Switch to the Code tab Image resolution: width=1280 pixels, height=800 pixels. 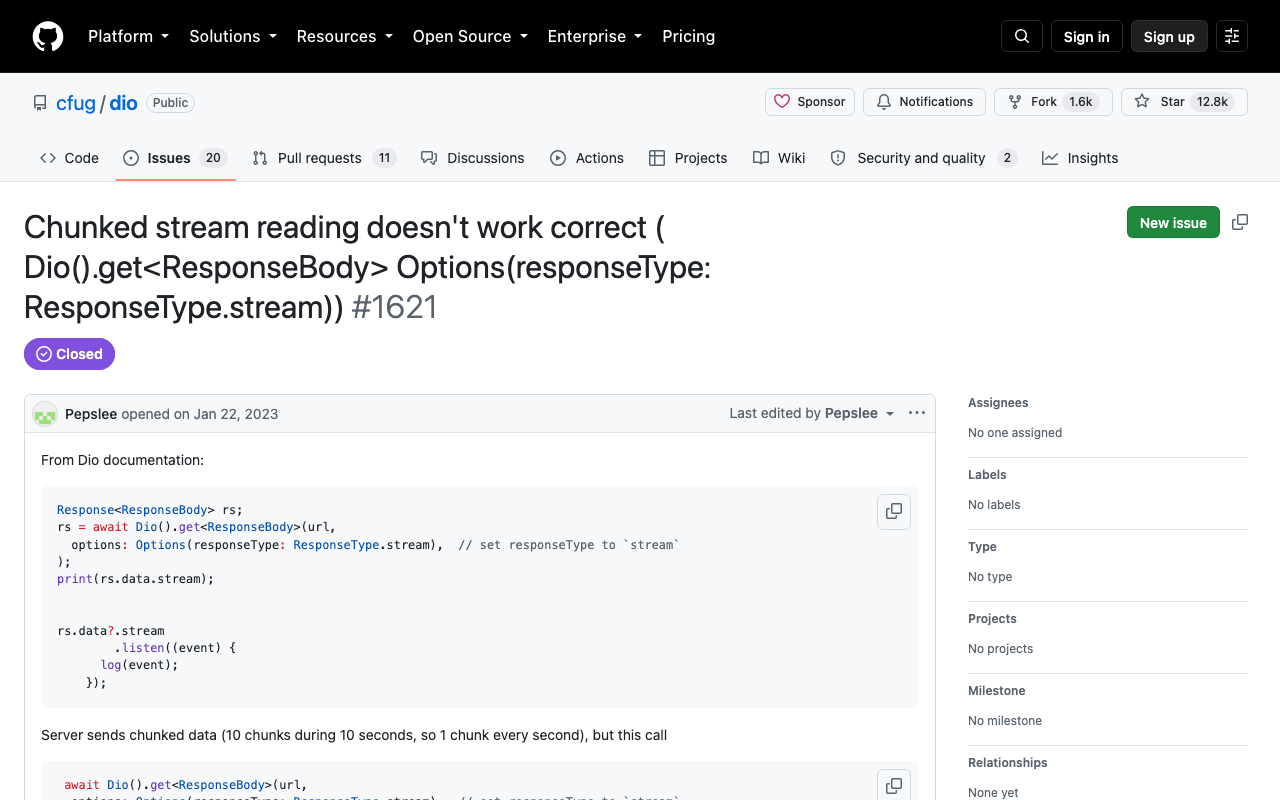pos(69,158)
